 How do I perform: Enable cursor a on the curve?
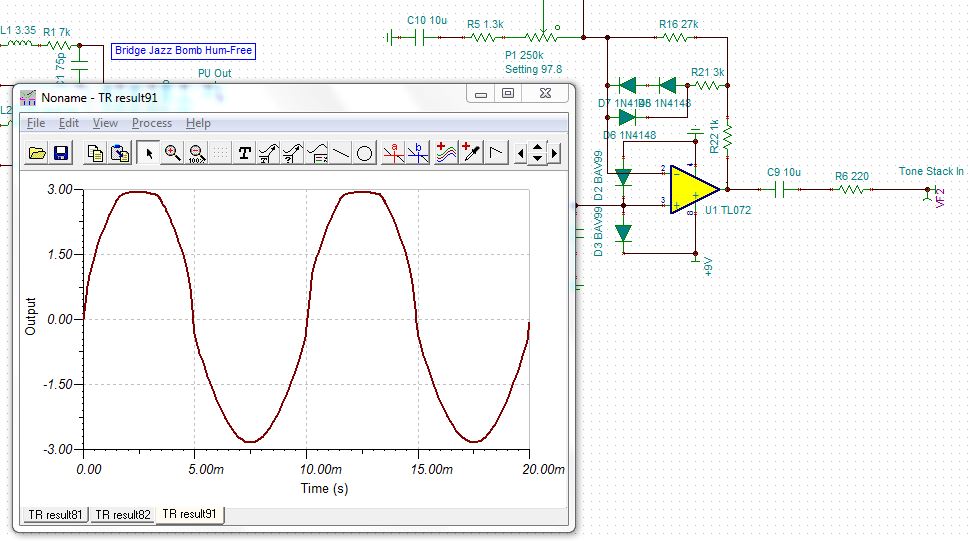(x=393, y=153)
